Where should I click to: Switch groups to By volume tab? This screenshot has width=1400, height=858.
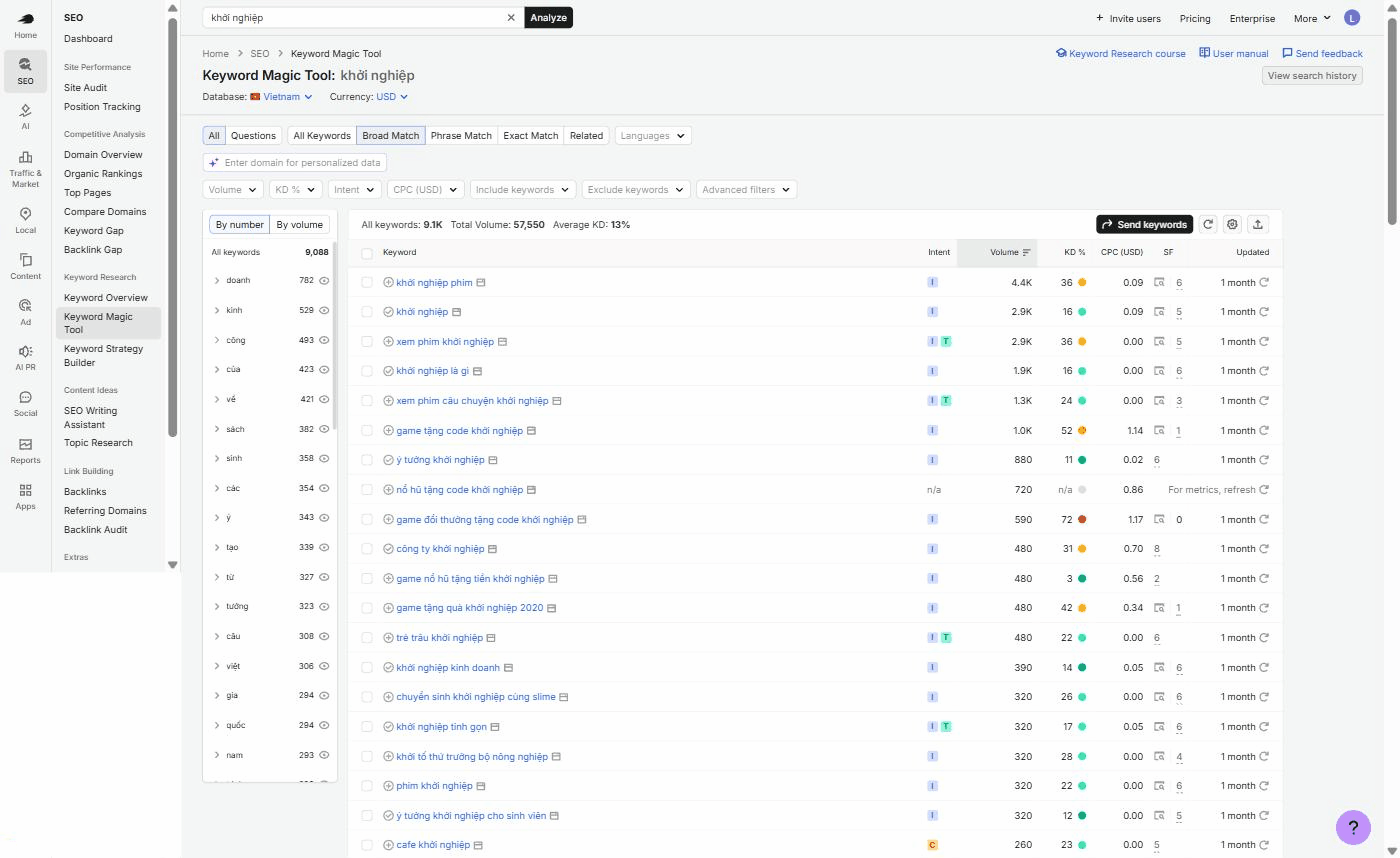pos(300,225)
